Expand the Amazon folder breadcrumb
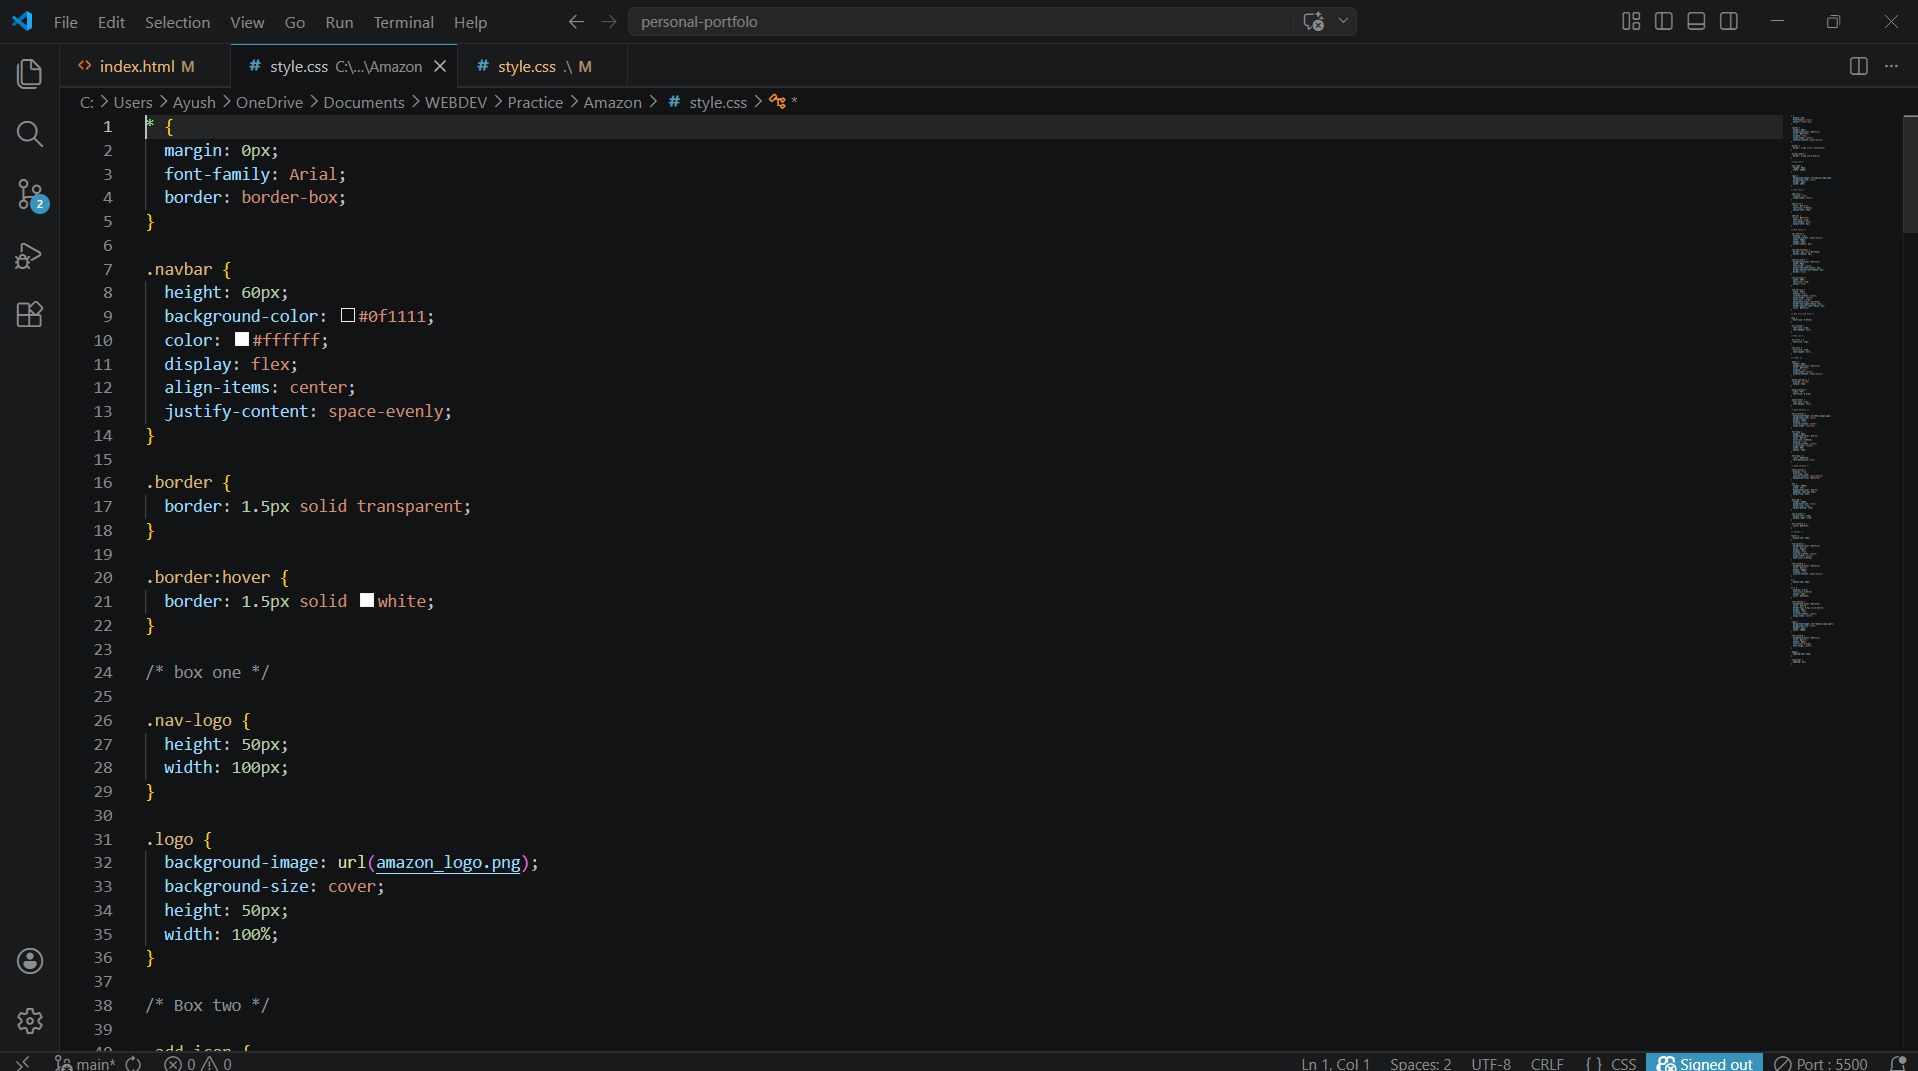Viewport: 1918px width, 1071px height. tap(612, 102)
